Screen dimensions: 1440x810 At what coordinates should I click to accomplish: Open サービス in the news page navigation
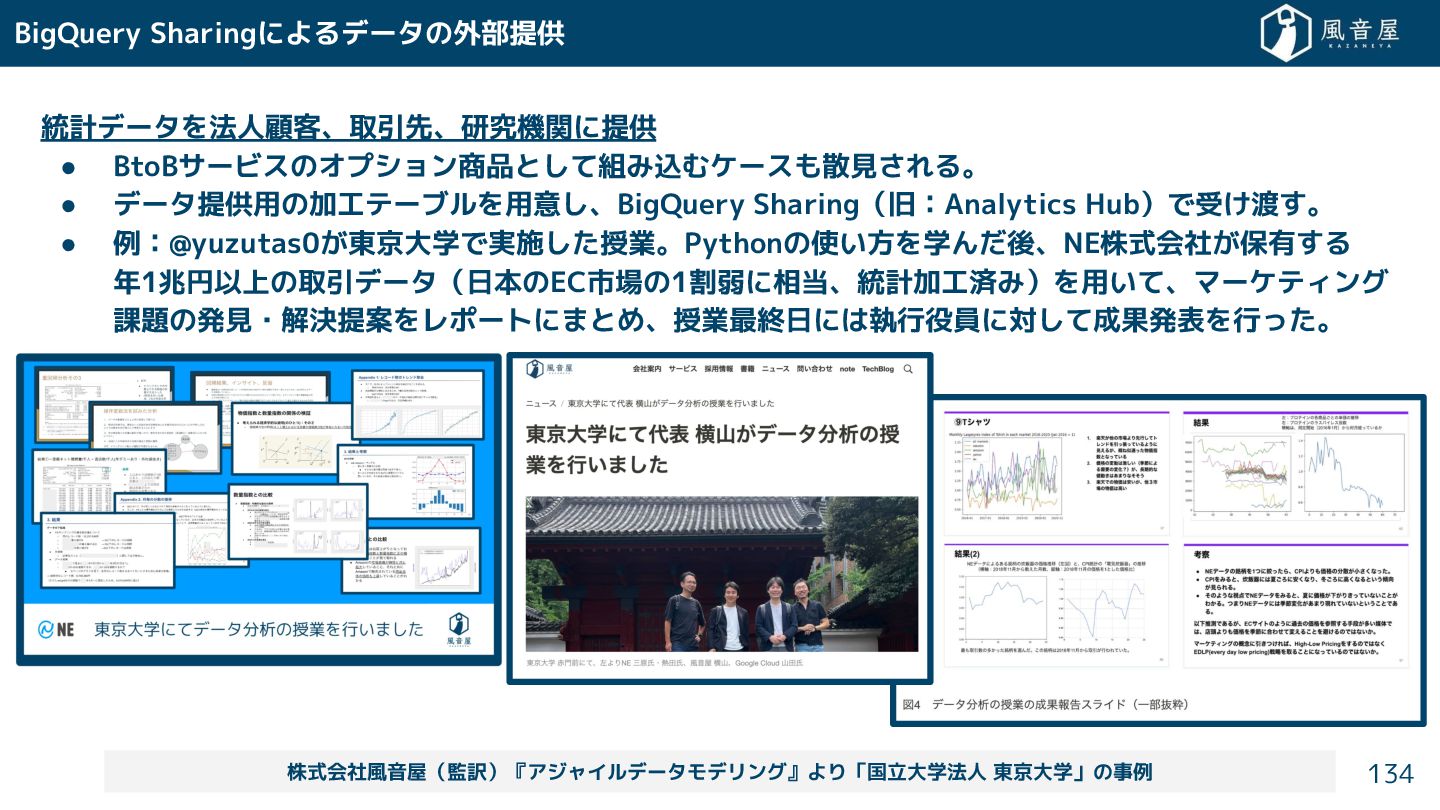pyautogui.click(x=683, y=369)
